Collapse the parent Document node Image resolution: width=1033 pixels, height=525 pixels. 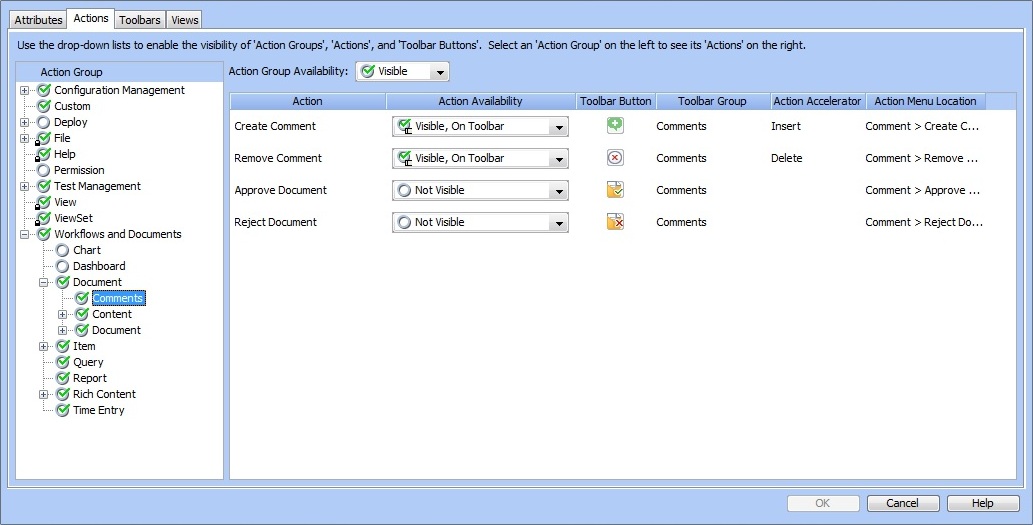43,283
